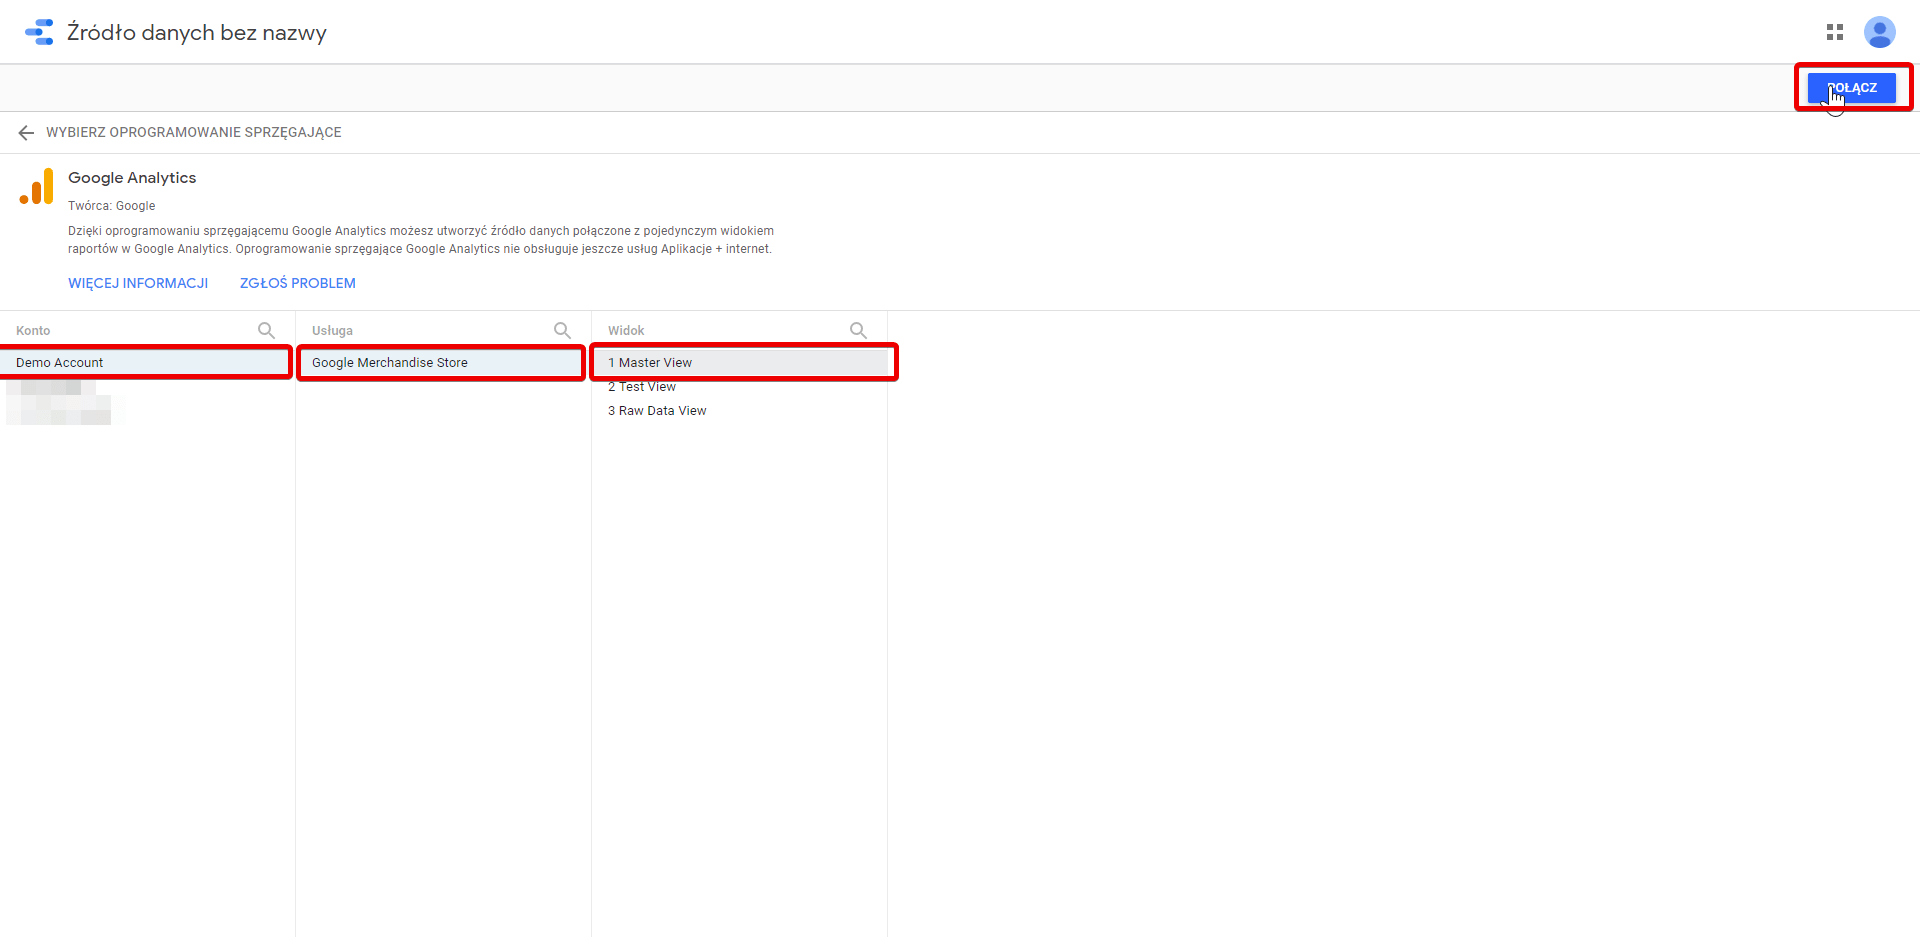The width and height of the screenshot is (1920, 937).
Task: Click the Widok column header
Action: click(x=626, y=331)
